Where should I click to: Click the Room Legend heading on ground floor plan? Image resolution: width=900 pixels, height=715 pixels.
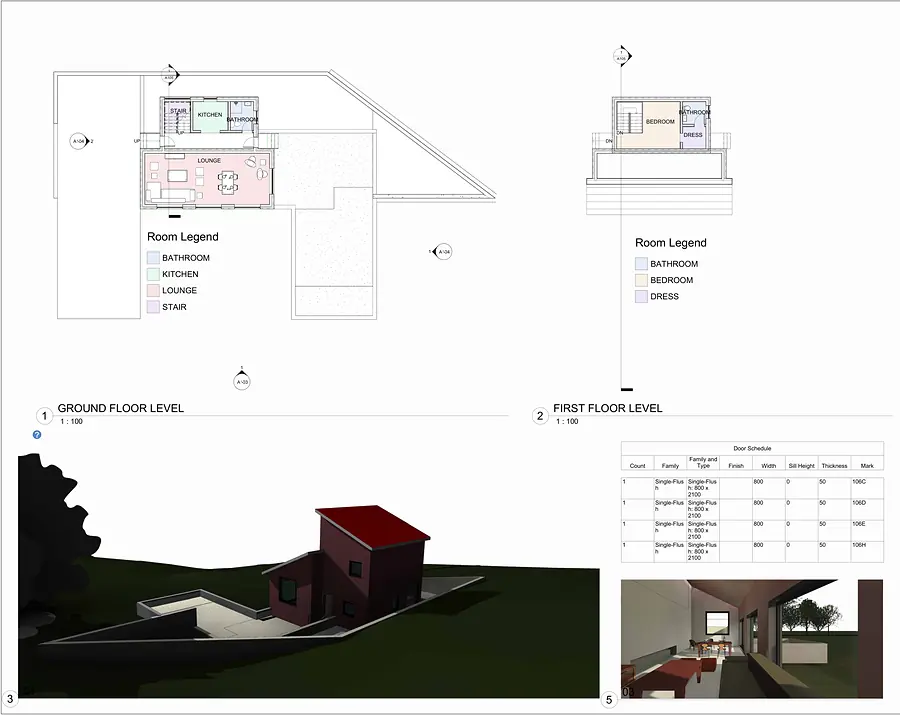point(183,236)
